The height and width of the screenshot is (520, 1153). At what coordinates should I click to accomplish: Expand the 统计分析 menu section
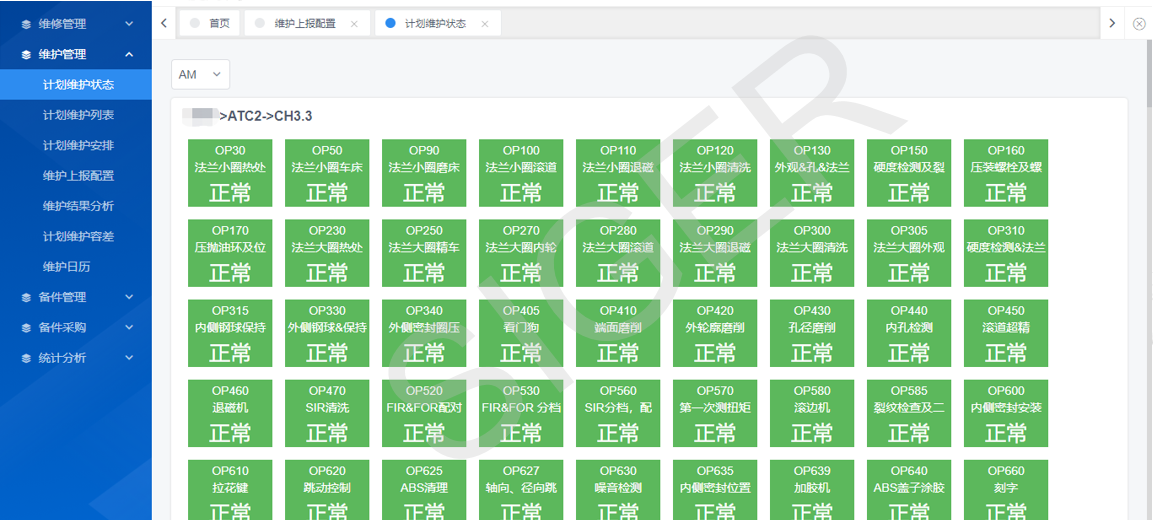pyautogui.click(x=129, y=358)
